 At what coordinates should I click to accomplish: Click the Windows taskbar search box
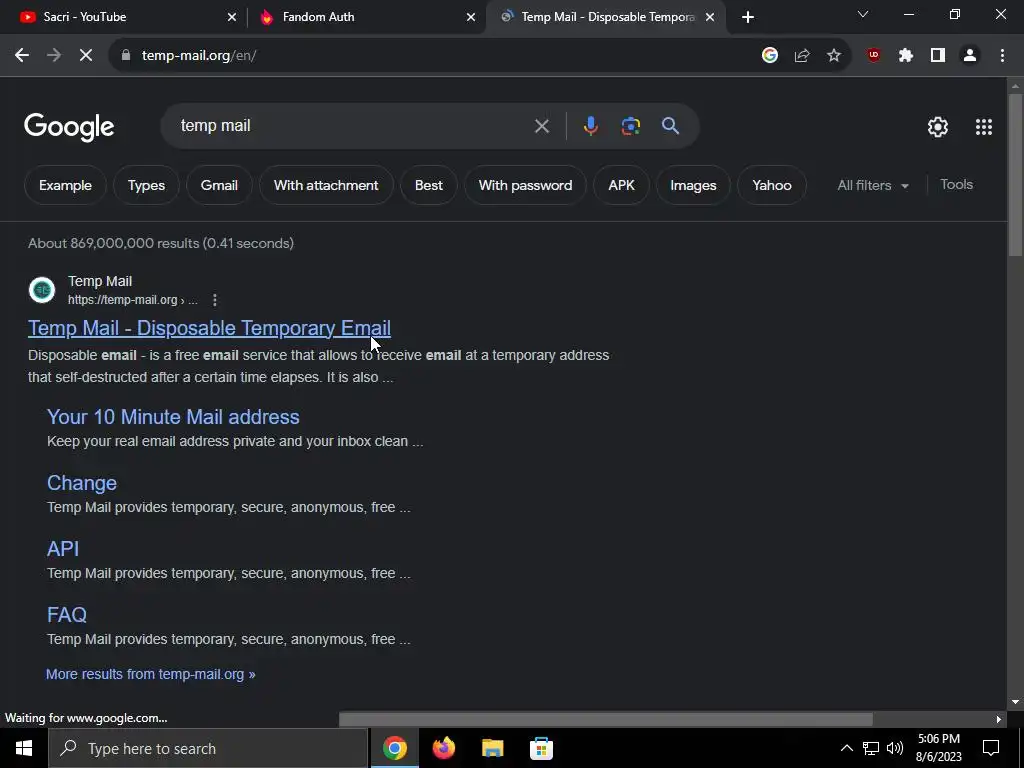pos(208,748)
